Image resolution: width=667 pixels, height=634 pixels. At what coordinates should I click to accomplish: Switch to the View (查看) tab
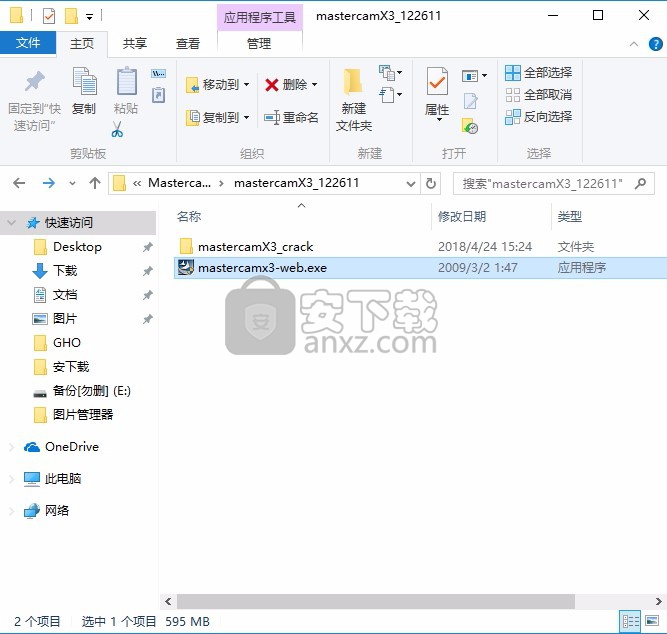(188, 43)
